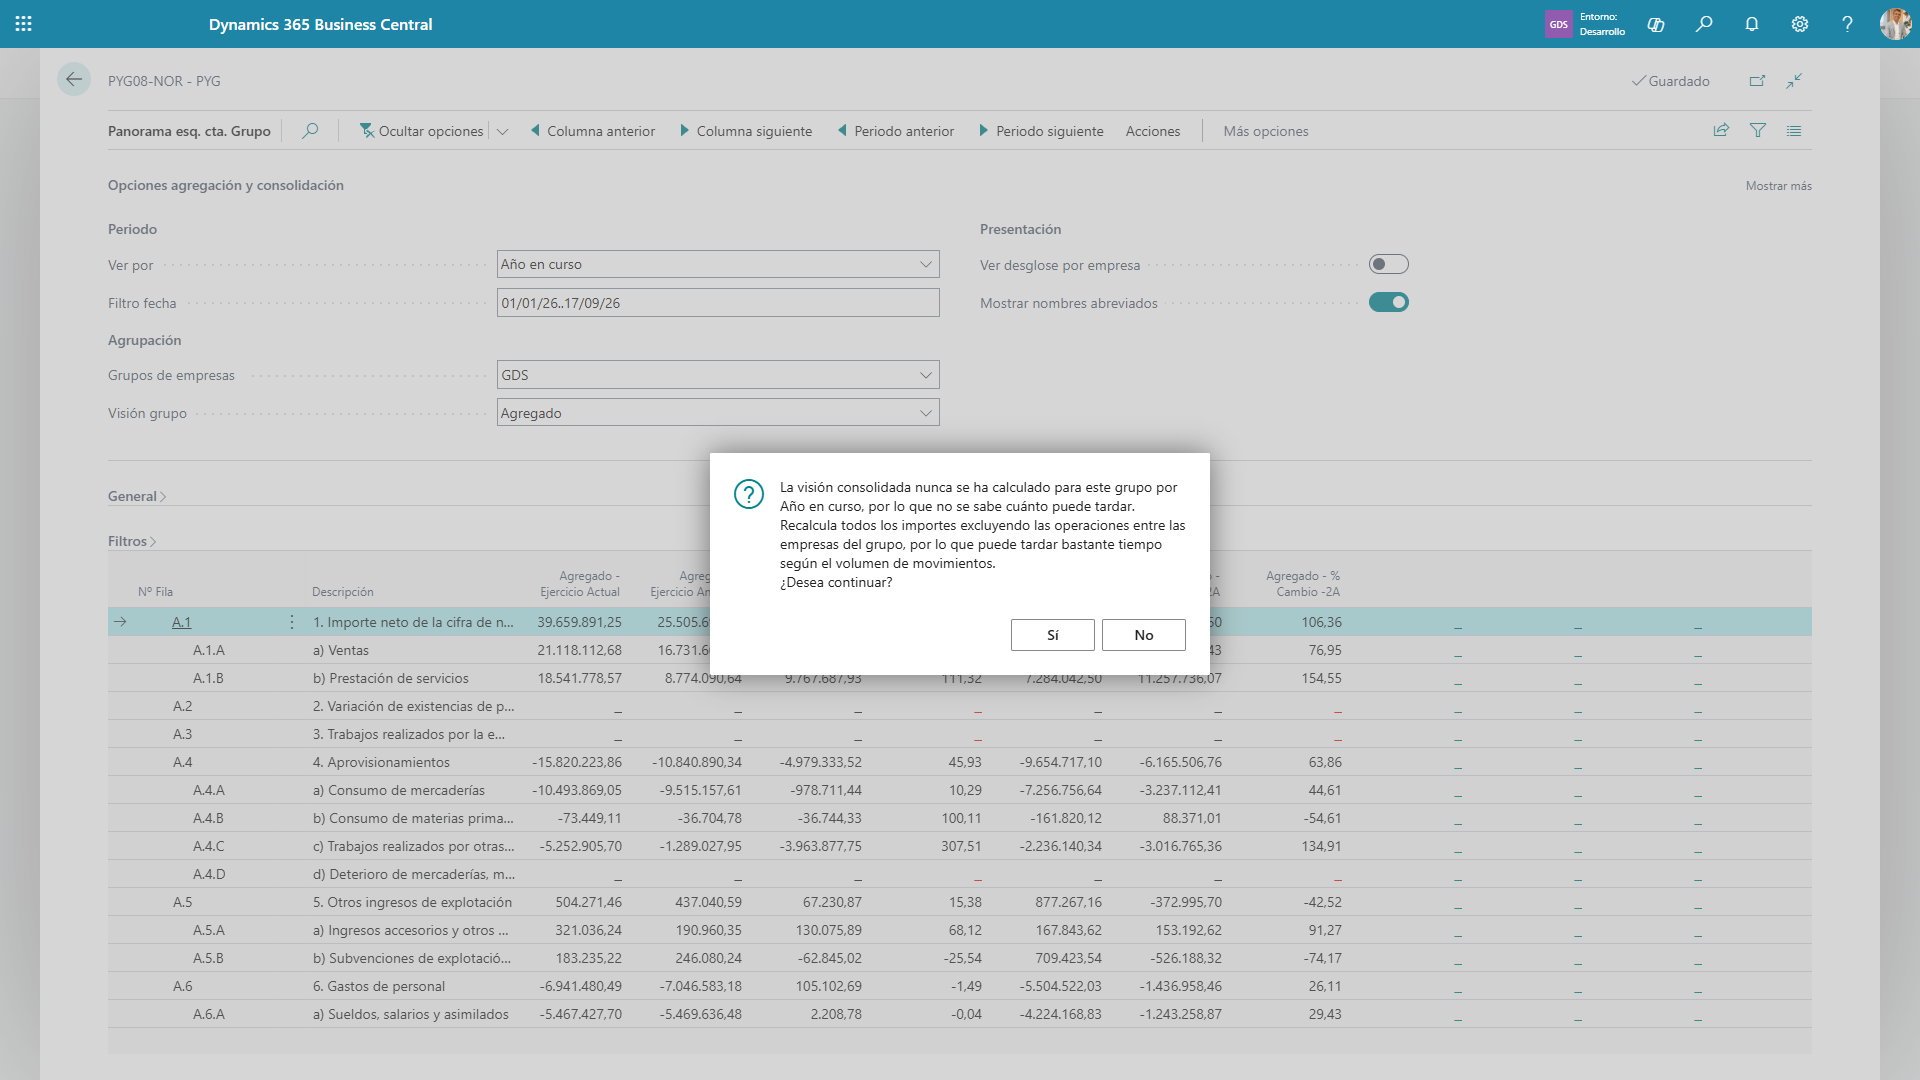Screen dimensions: 1920x1080
Task: Click the Agregado - % Cambio -2A header
Action: 1302,584
